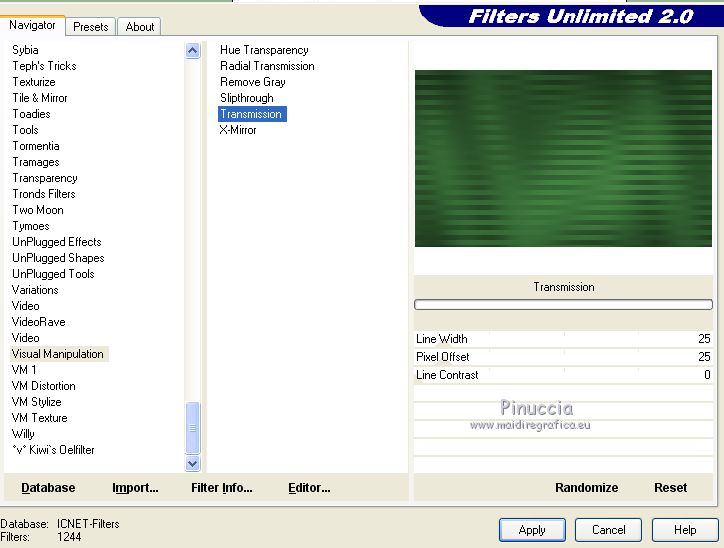724x548 pixels.
Task: Select the Tronds Filters category
Action: (44, 194)
